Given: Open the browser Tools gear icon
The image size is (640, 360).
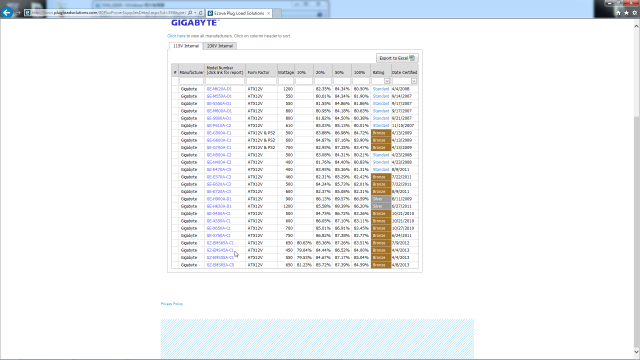Looking at the screenshot, I should click(635, 13).
